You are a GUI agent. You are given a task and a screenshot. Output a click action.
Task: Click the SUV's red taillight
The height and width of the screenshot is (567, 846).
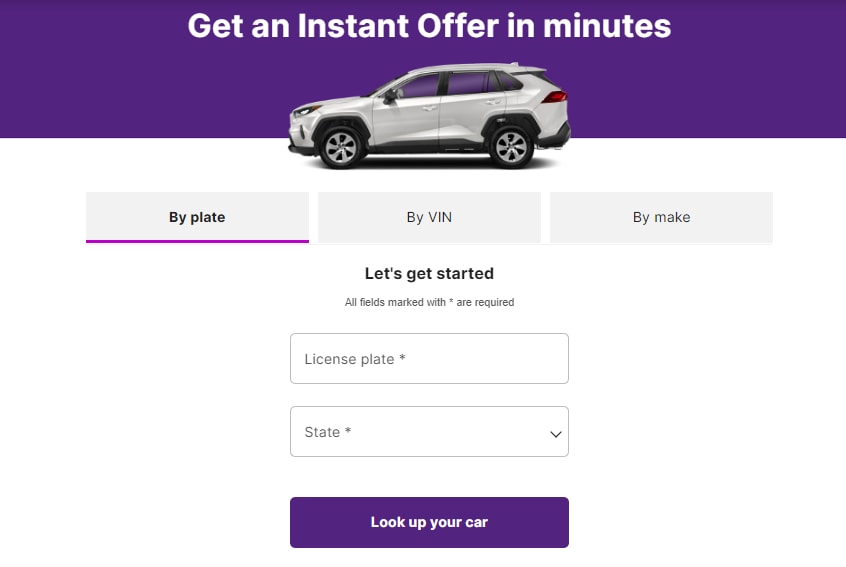[554, 97]
